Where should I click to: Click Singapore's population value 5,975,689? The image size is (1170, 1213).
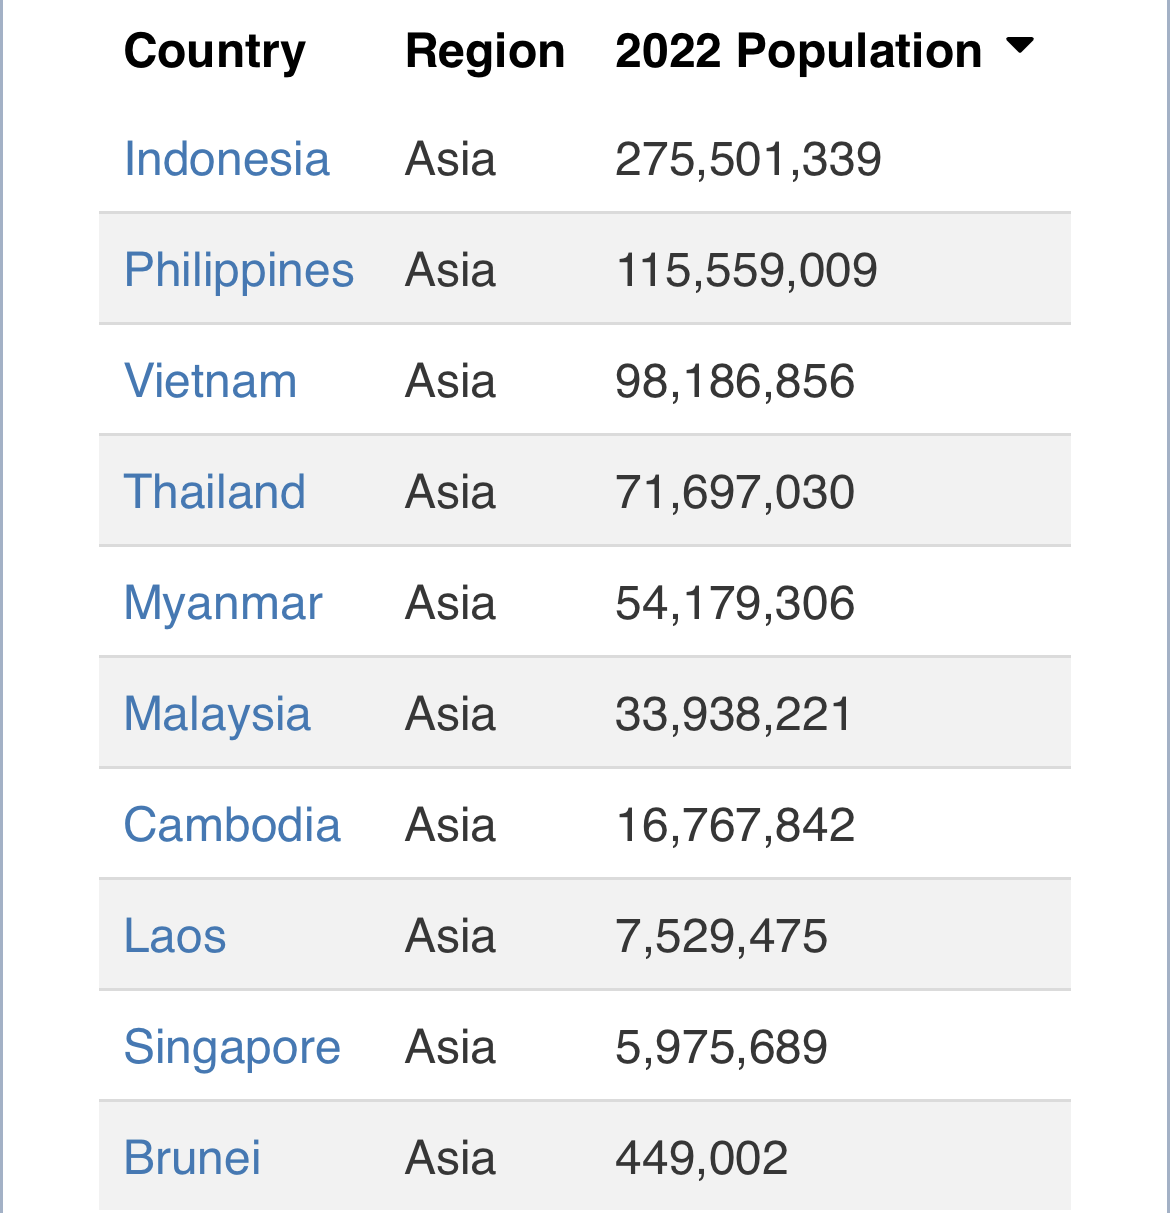[x=721, y=1047]
